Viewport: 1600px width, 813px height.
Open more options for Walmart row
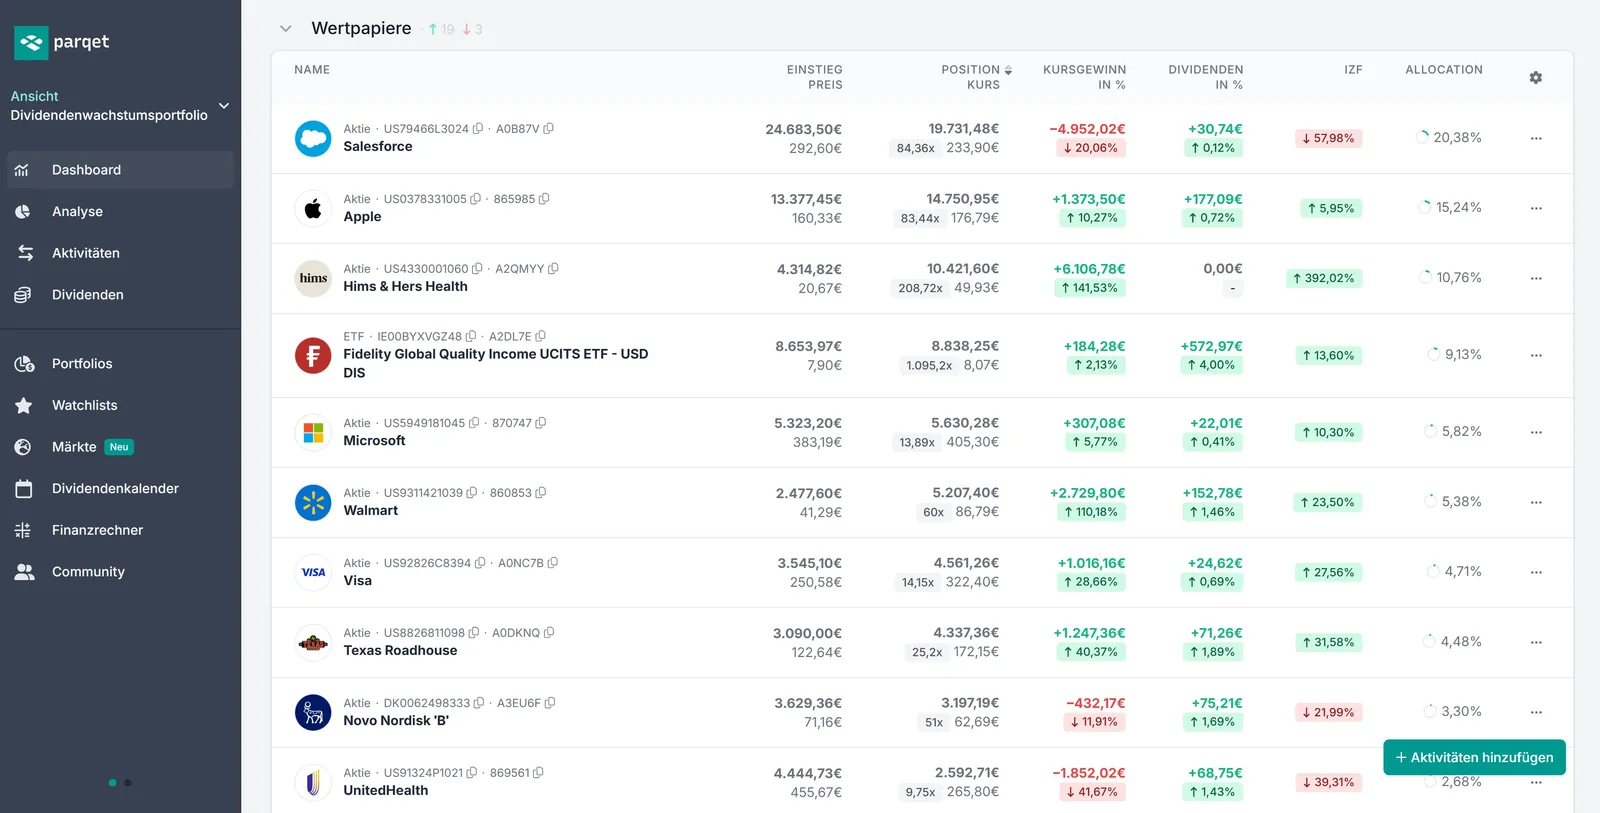point(1536,502)
